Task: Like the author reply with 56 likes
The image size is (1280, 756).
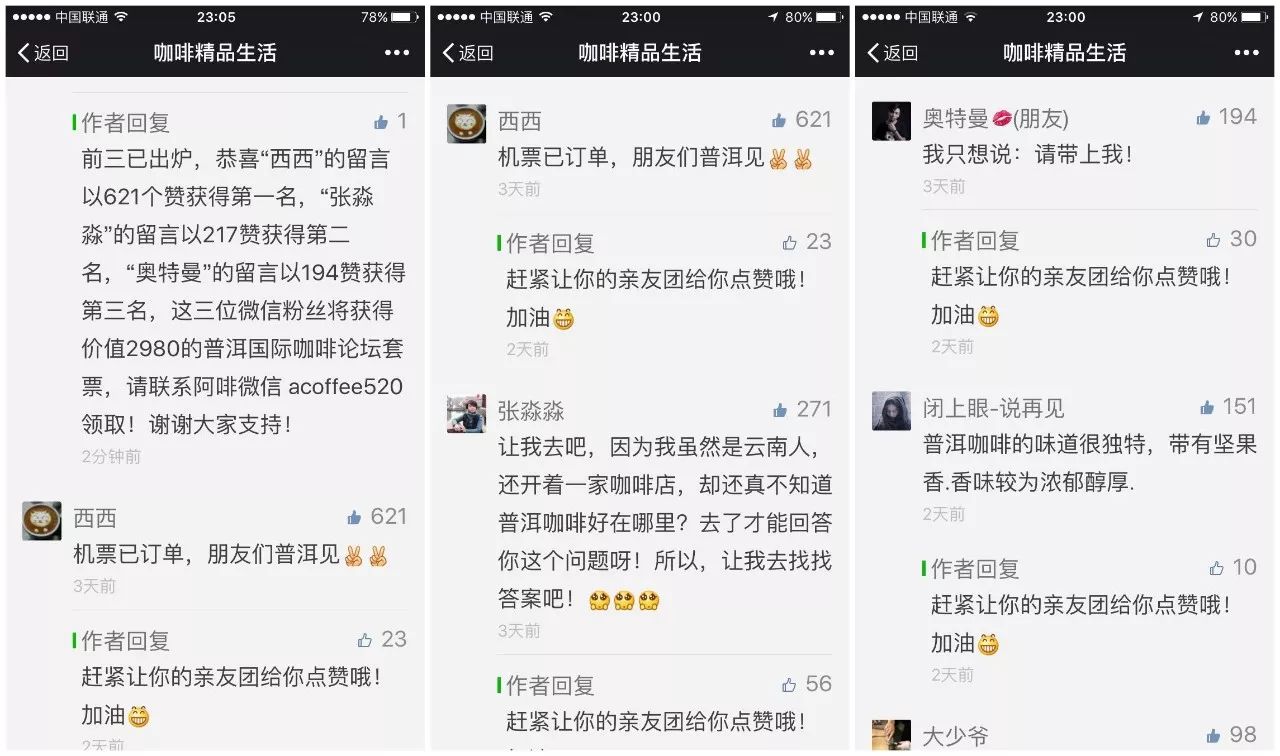Action: point(789,685)
